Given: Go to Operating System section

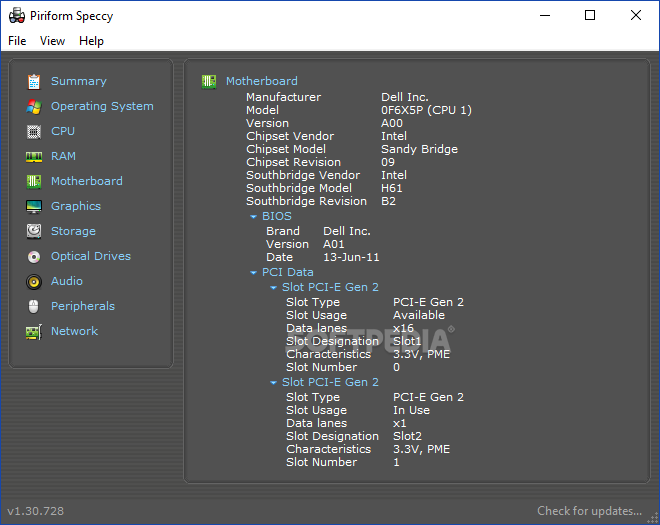Looking at the screenshot, I should [x=102, y=106].
